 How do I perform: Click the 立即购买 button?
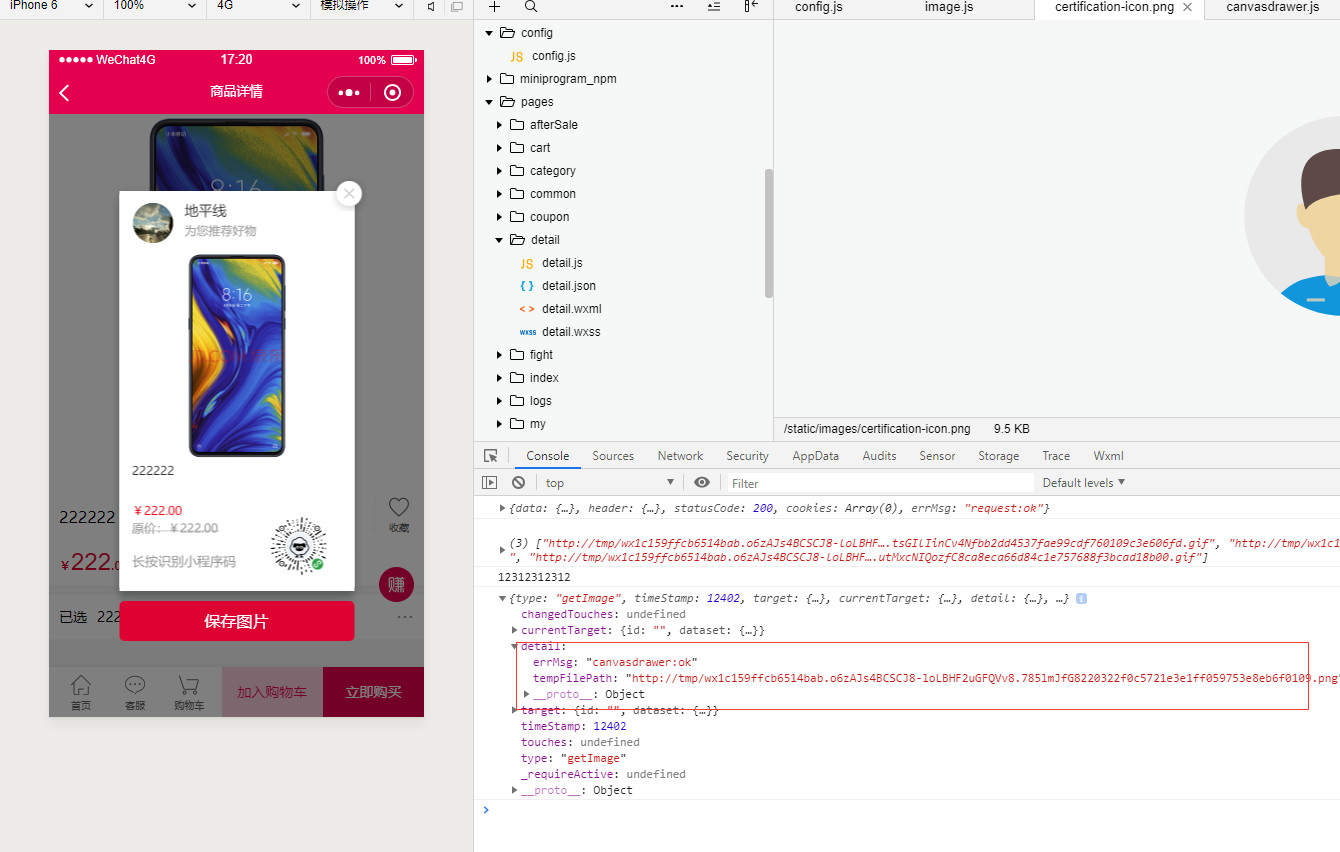click(373, 692)
